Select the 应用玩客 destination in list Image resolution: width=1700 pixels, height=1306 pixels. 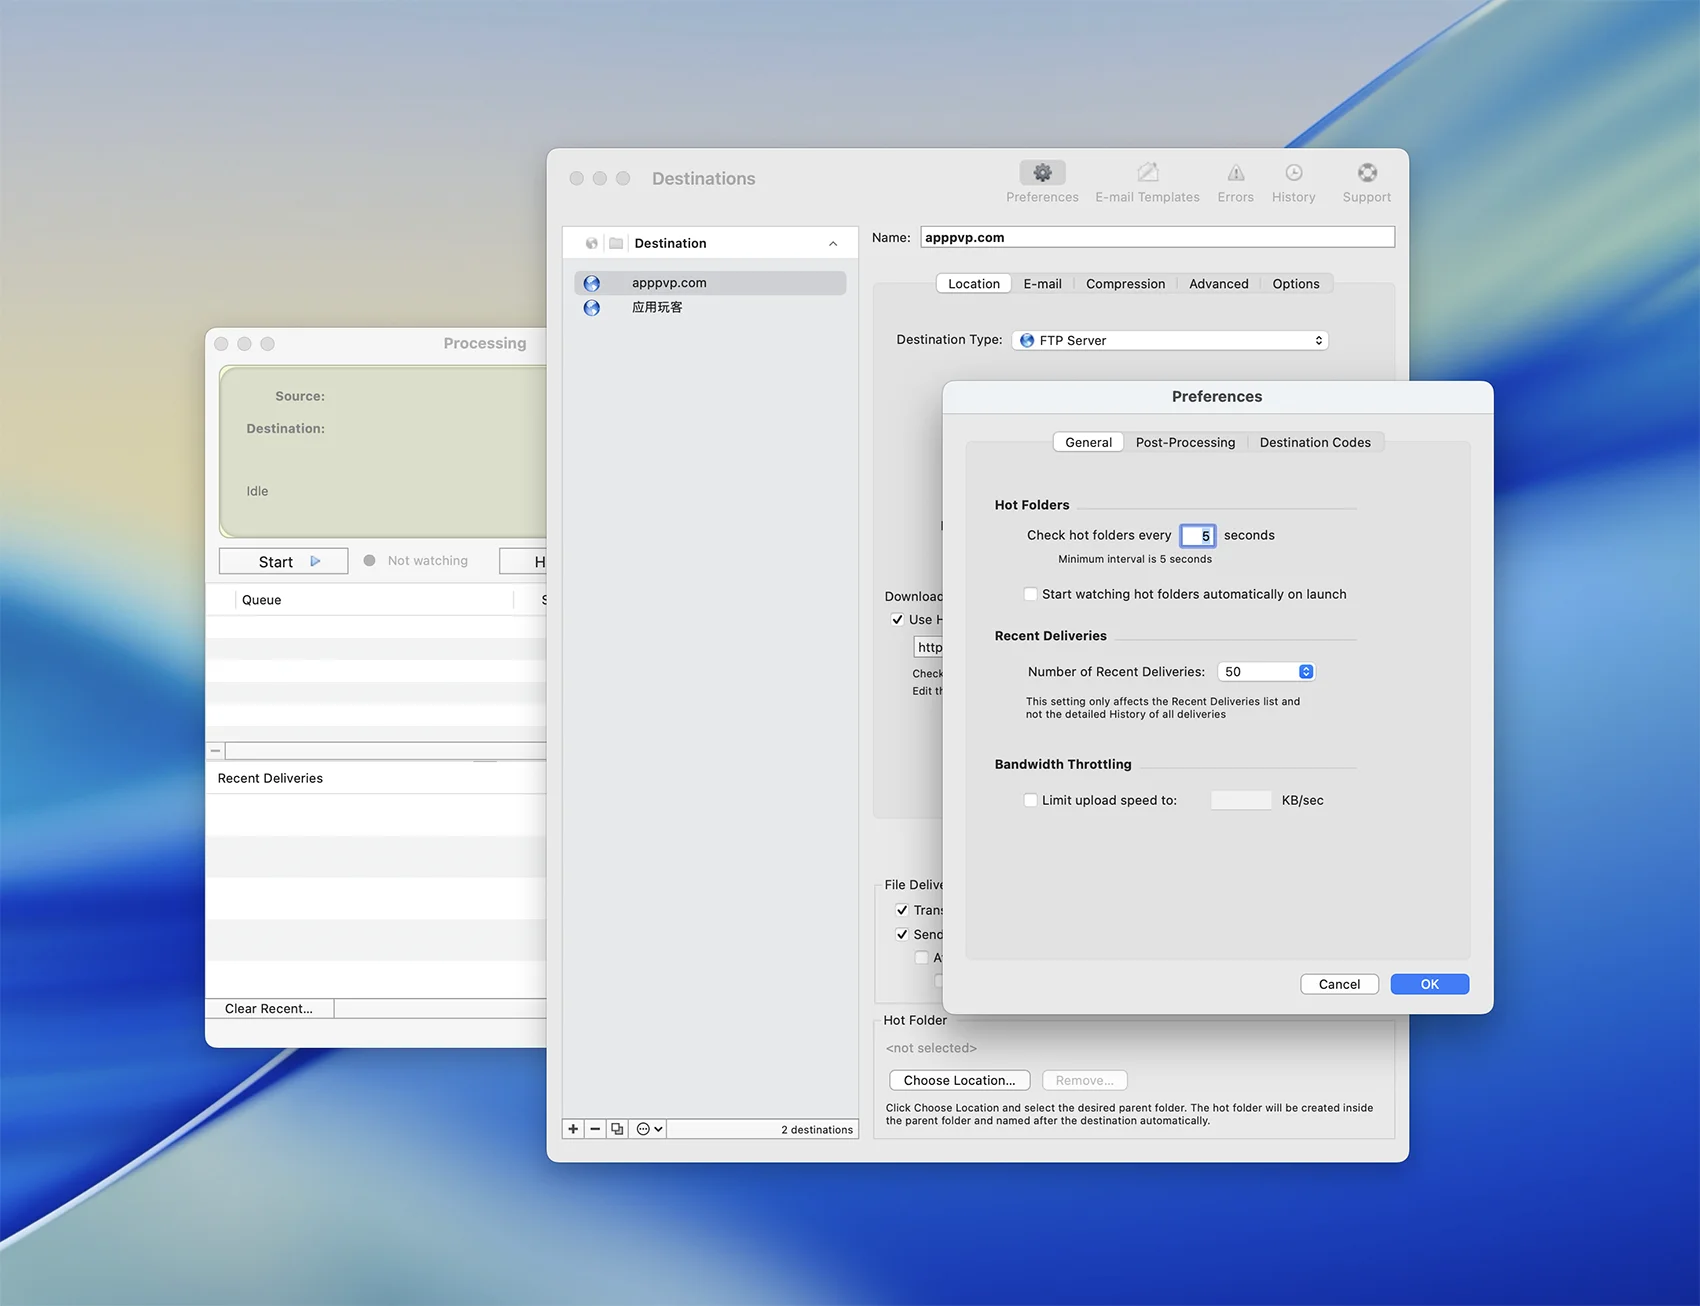click(x=657, y=308)
